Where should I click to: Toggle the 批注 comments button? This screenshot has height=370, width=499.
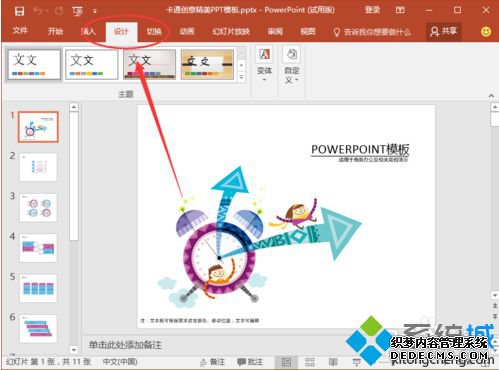point(250,362)
